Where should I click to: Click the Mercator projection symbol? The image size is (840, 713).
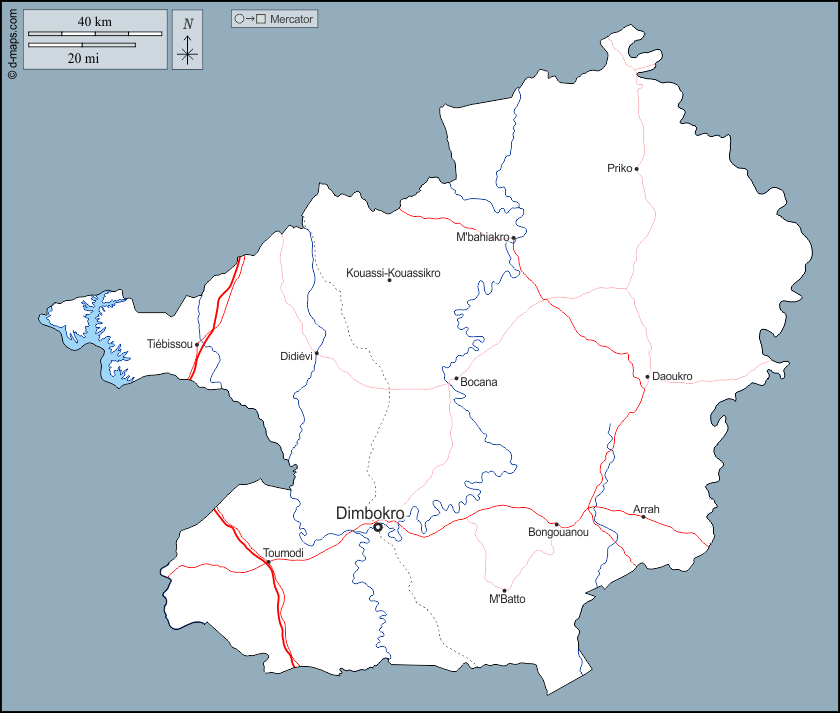point(250,19)
